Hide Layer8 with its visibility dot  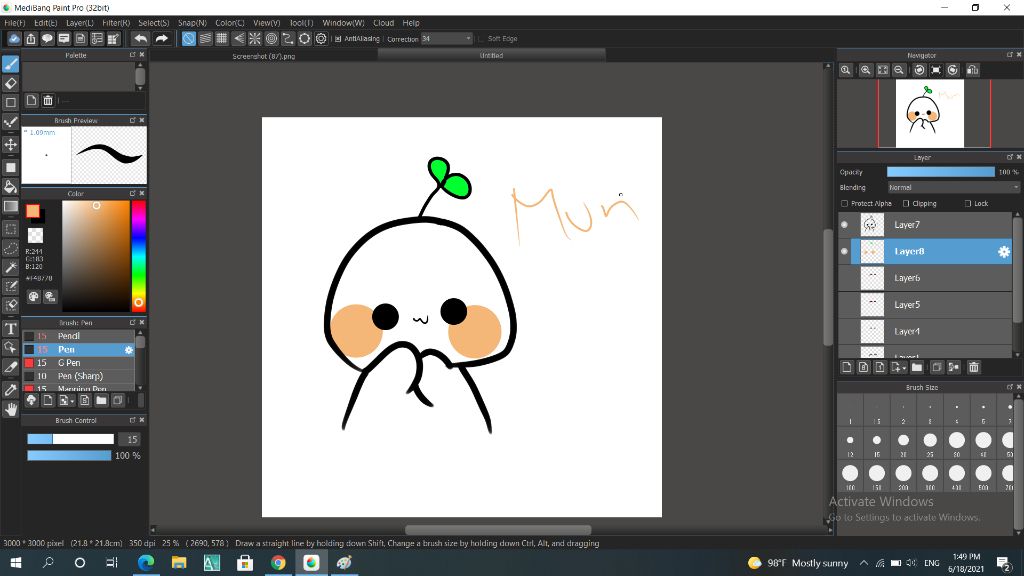pos(844,251)
